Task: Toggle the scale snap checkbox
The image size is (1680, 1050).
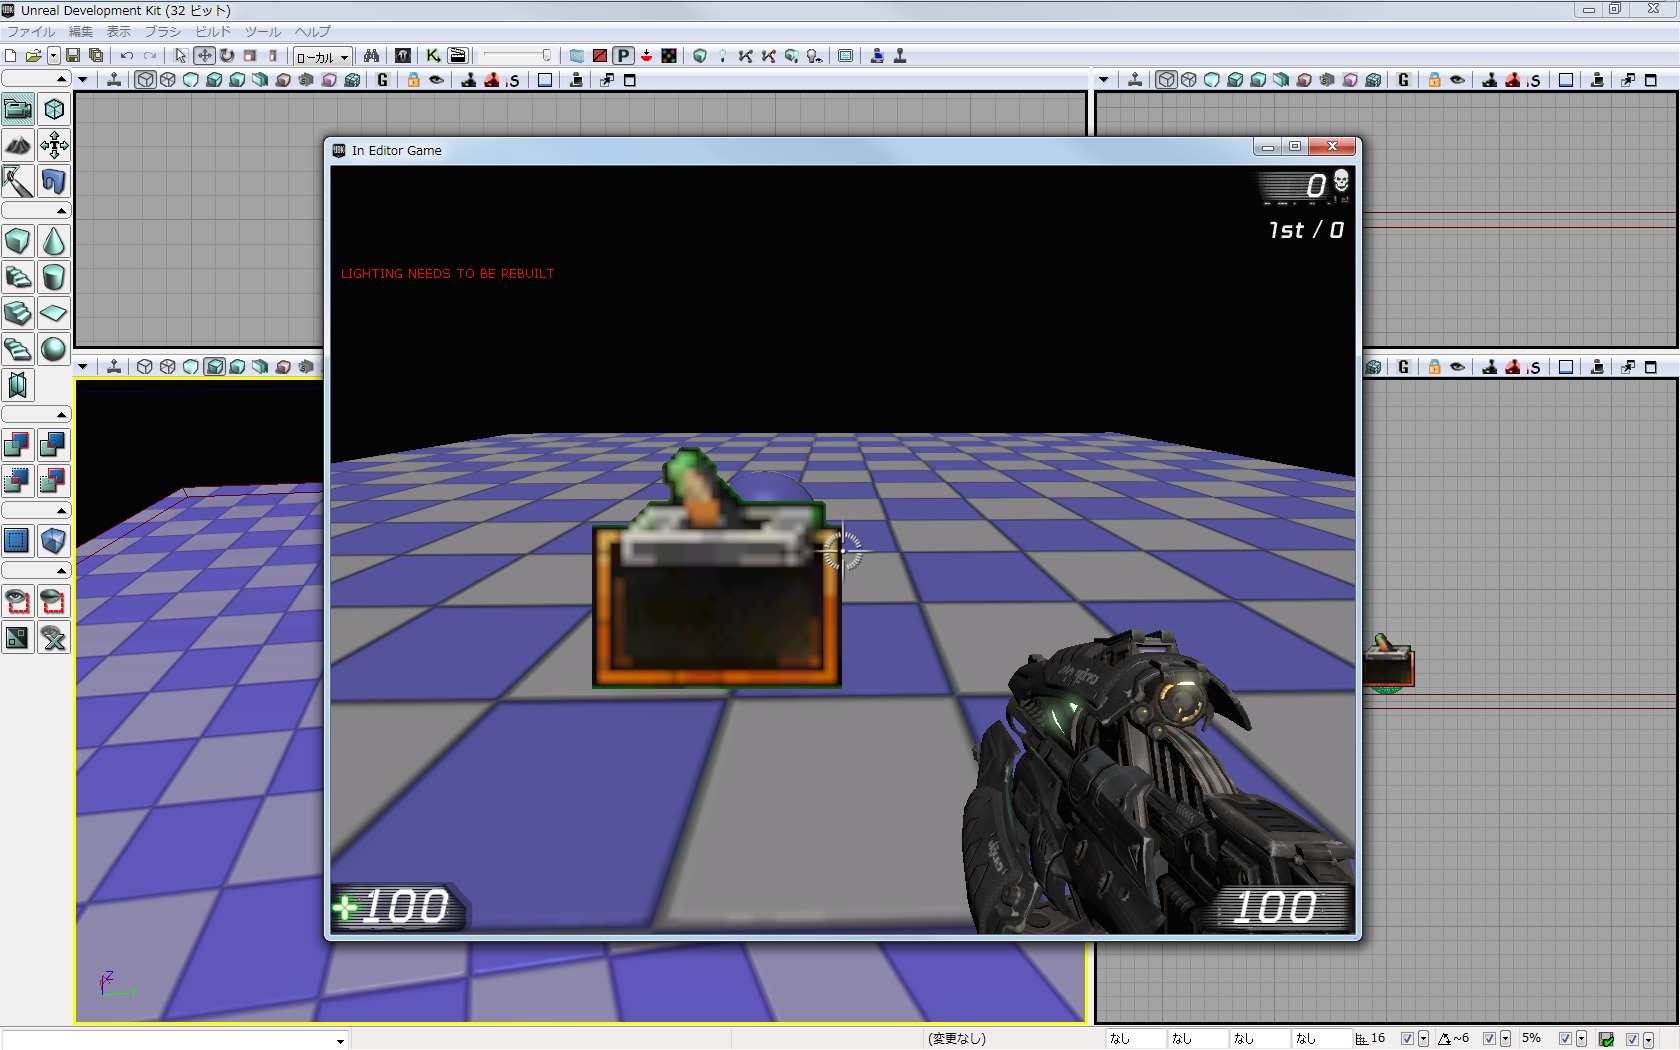Action: coord(1565,1039)
